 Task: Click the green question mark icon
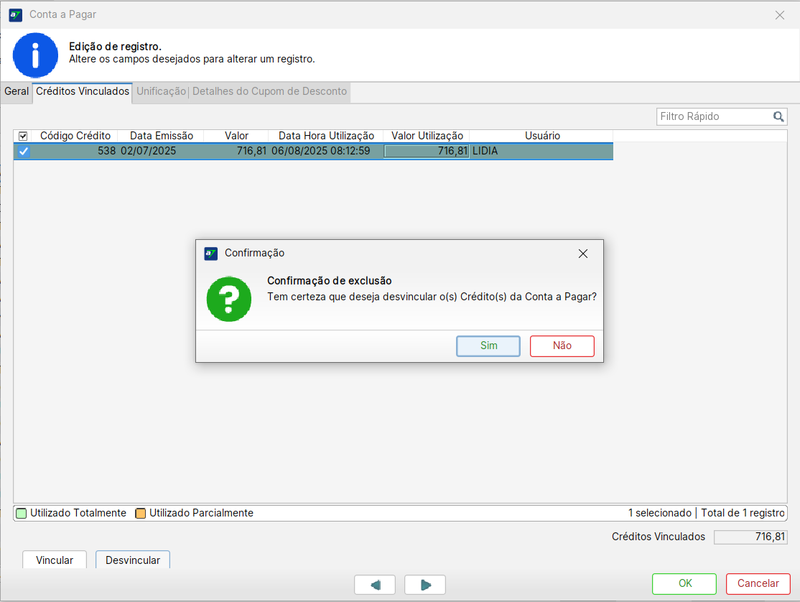point(229,298)
